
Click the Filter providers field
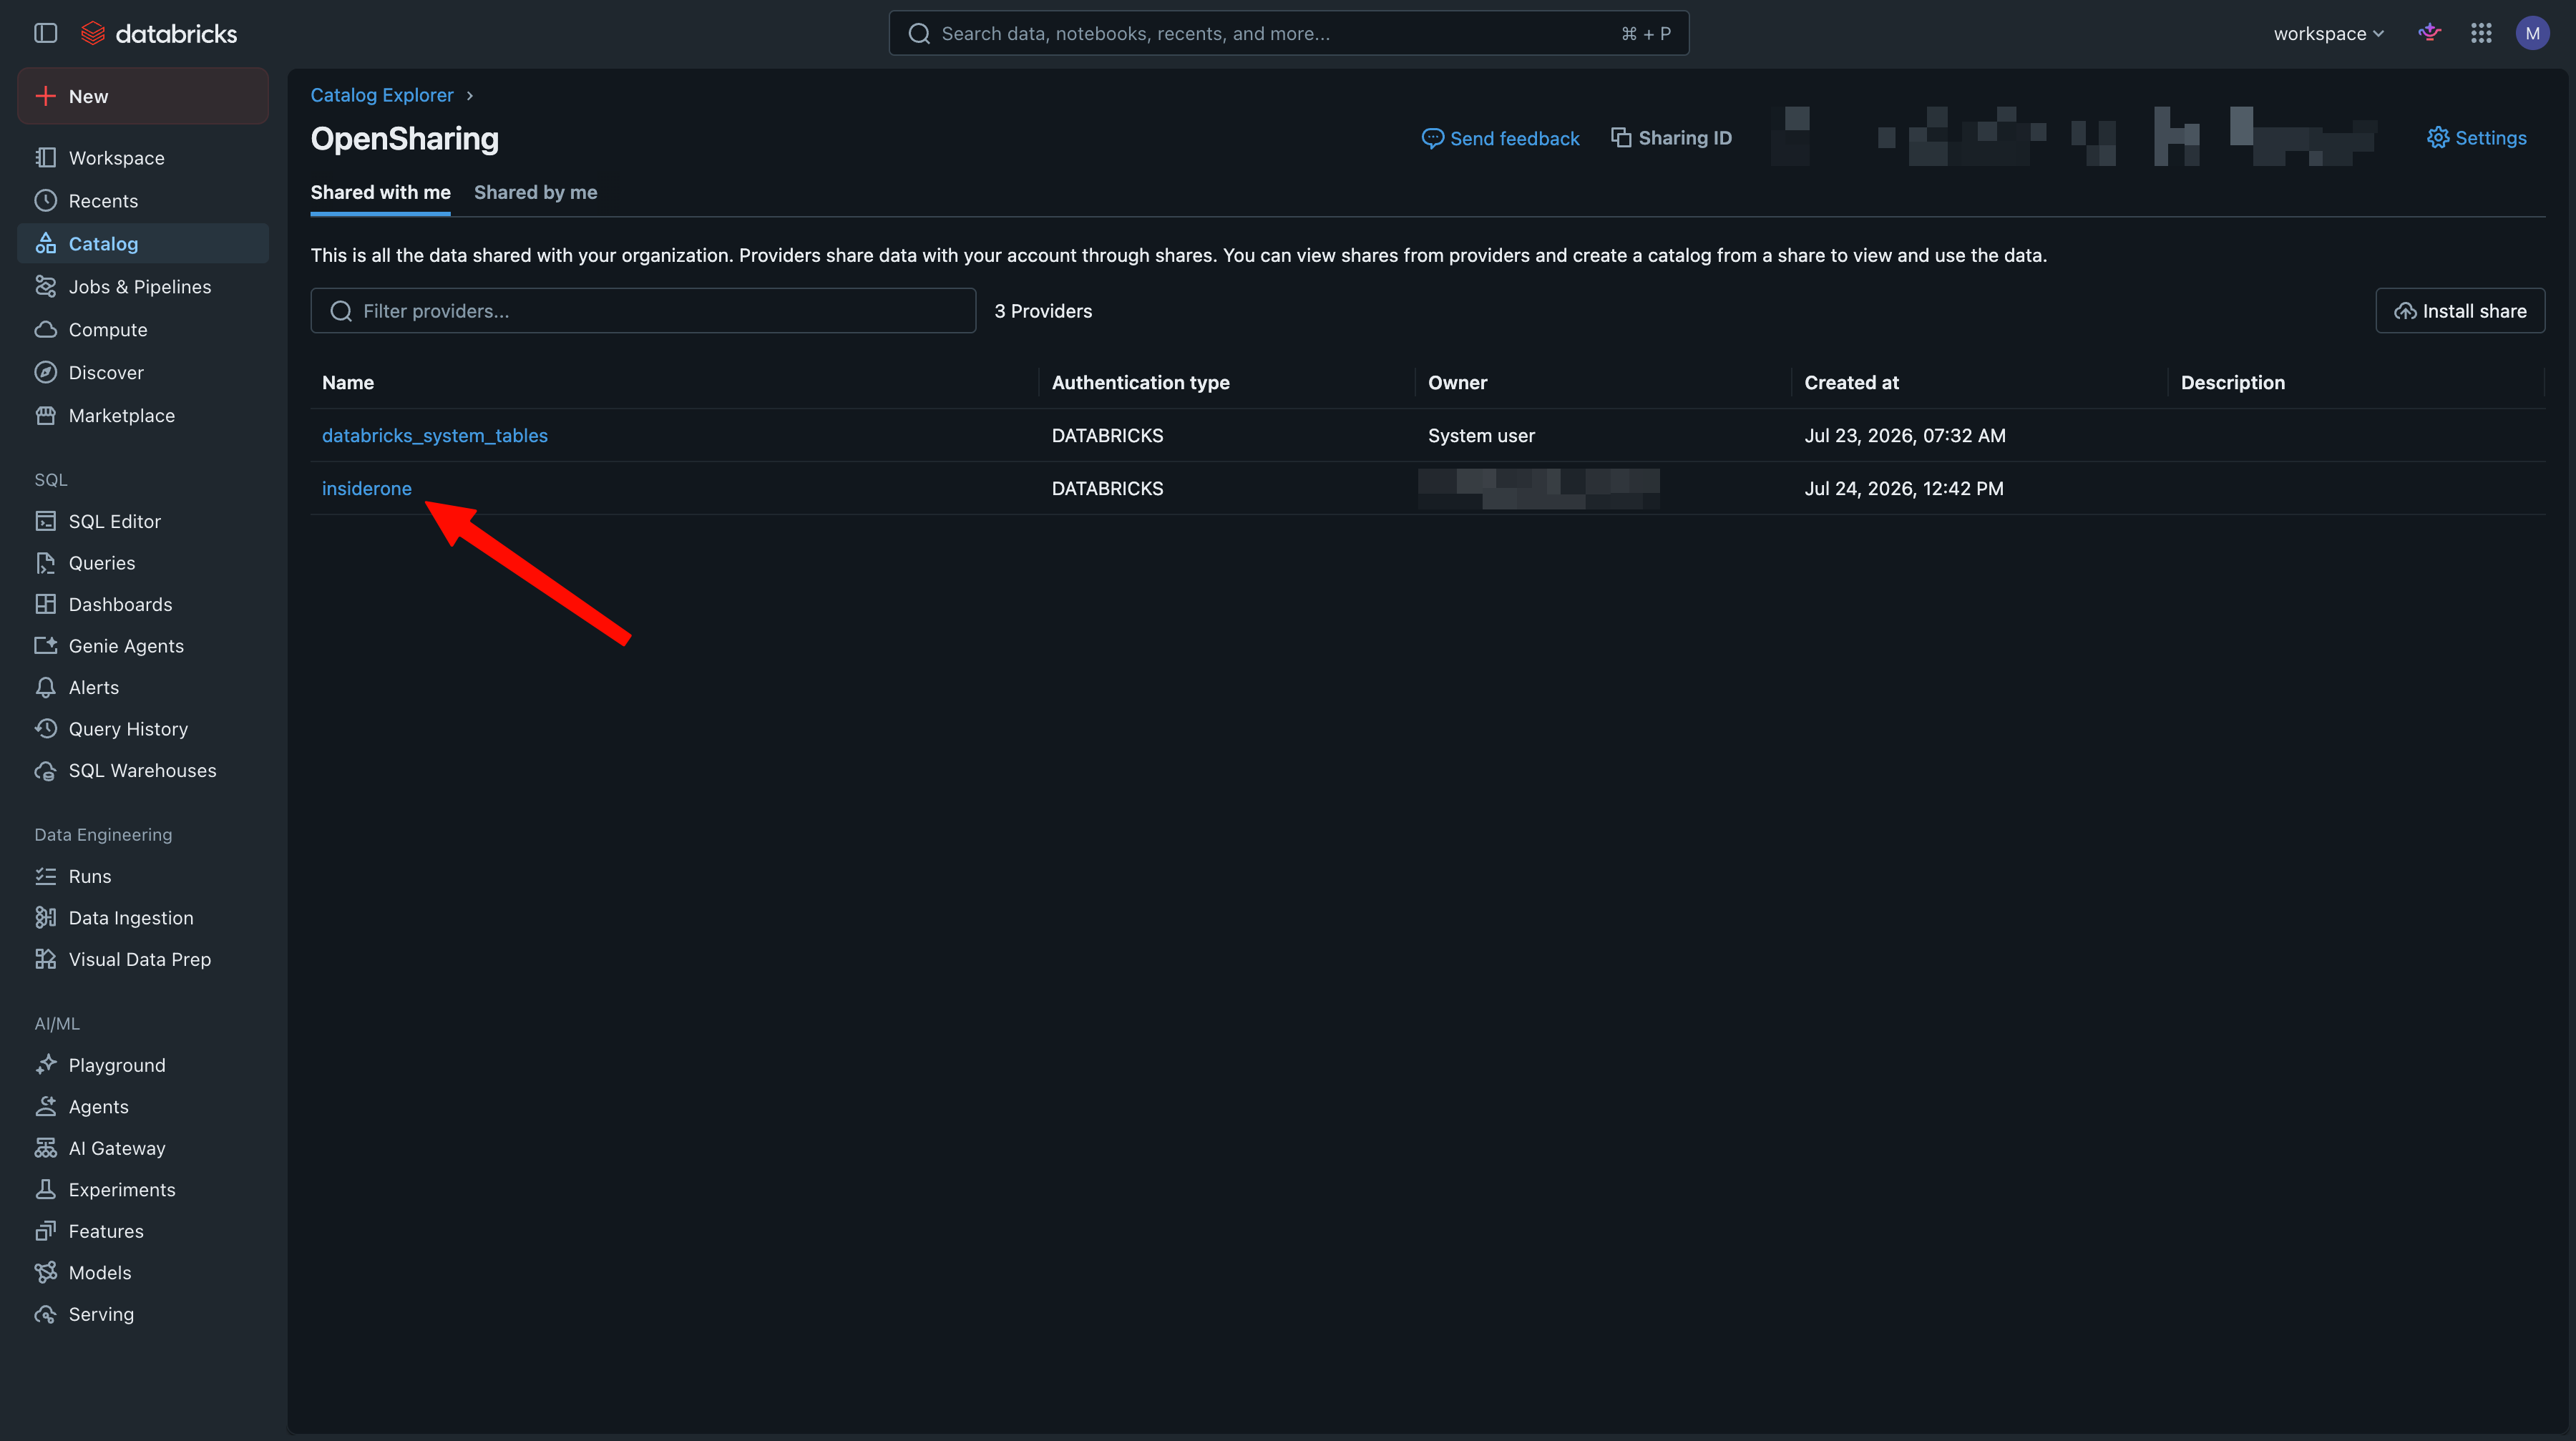[x=643, y=311]
